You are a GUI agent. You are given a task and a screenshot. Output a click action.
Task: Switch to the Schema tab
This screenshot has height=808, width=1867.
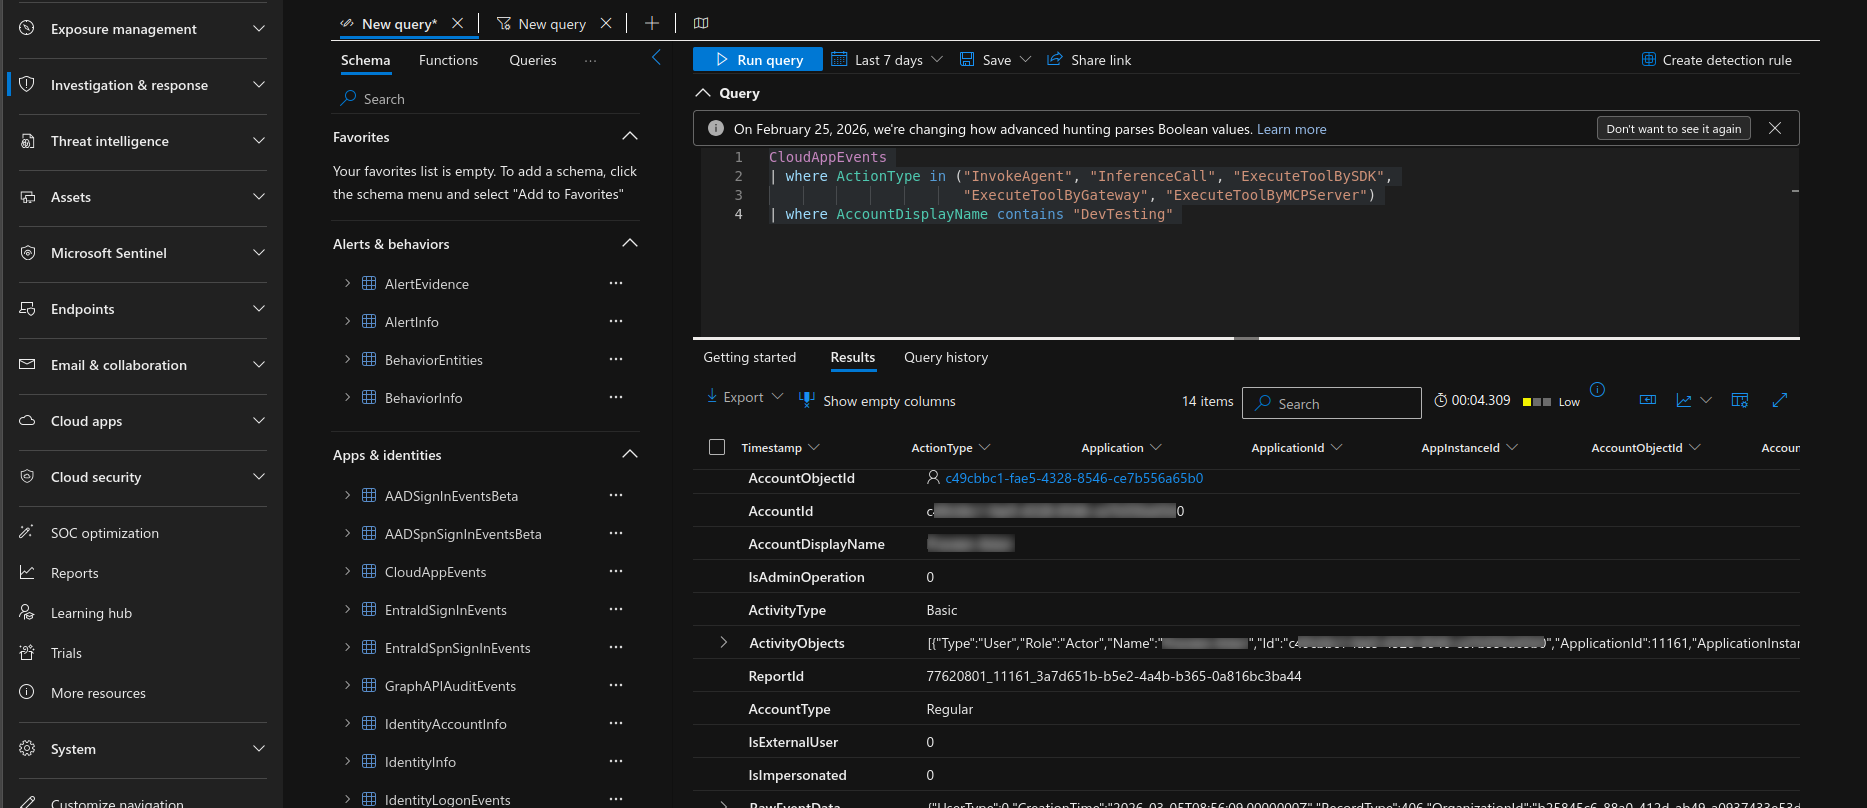366,60
